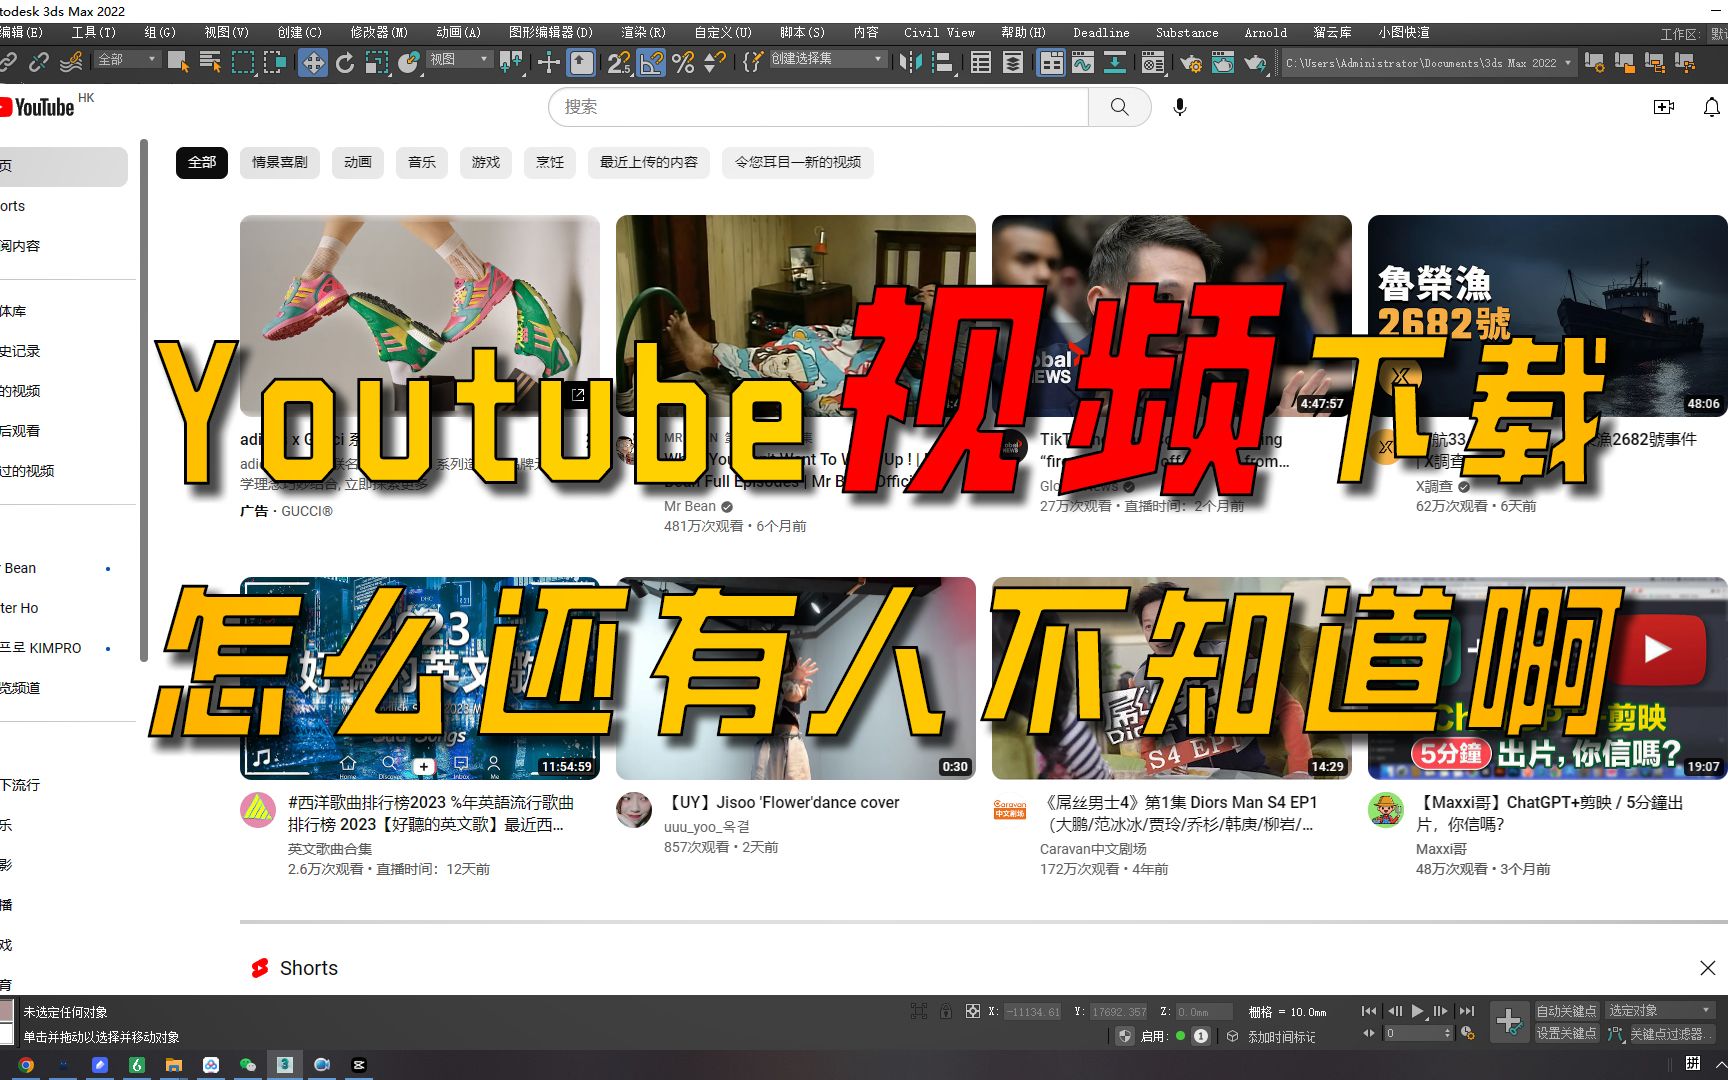Open the Material Editor icon
The image size is (1728, 1080).
click(1153, 62)
